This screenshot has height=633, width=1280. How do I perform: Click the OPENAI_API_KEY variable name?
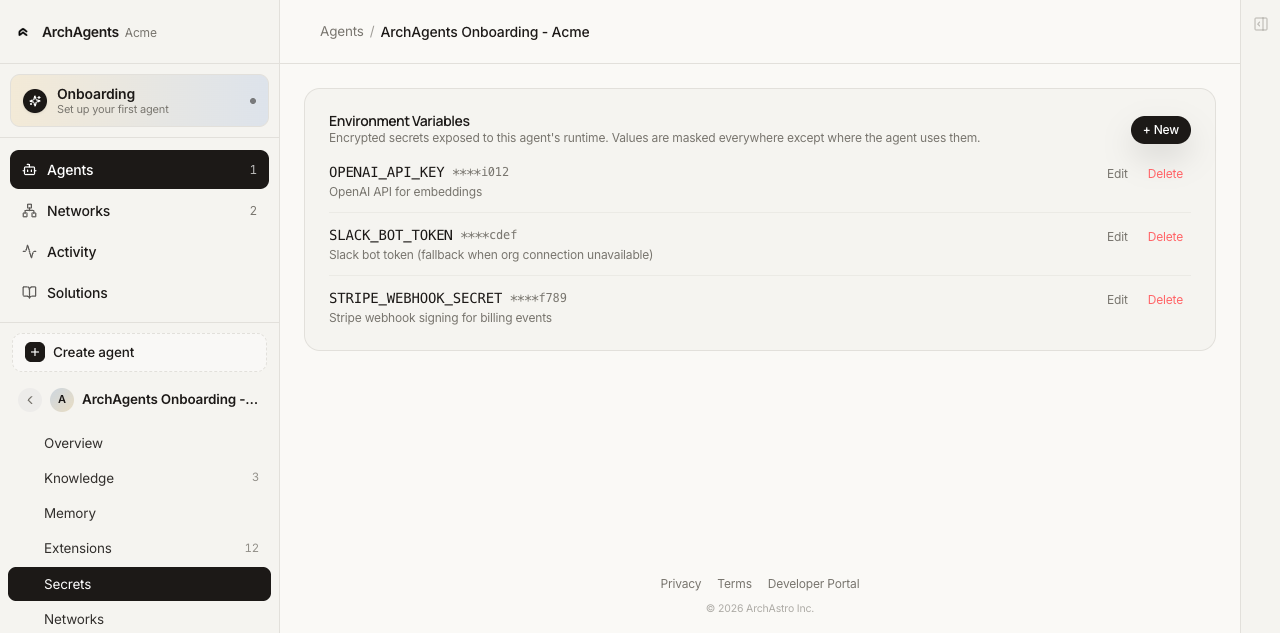387,172
